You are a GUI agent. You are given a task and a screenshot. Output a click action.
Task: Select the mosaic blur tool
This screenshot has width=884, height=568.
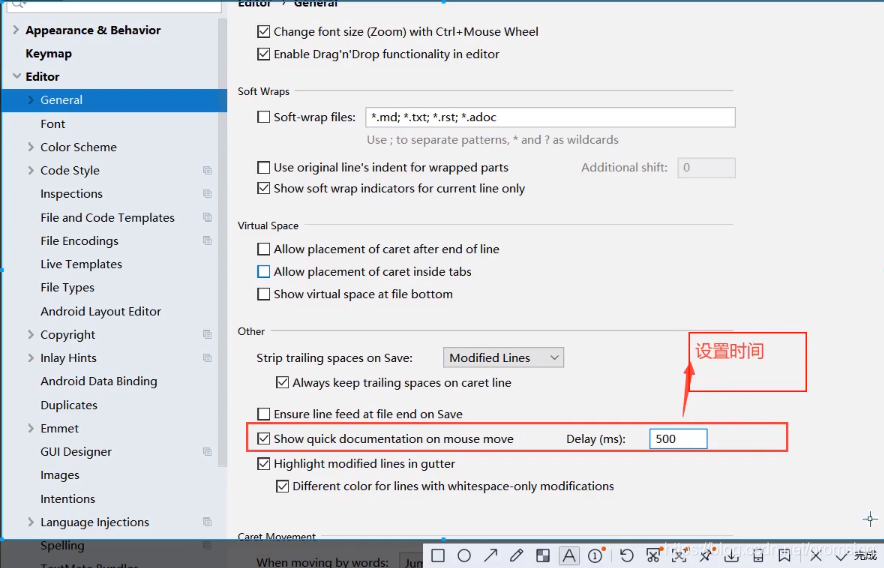point(543,556)
